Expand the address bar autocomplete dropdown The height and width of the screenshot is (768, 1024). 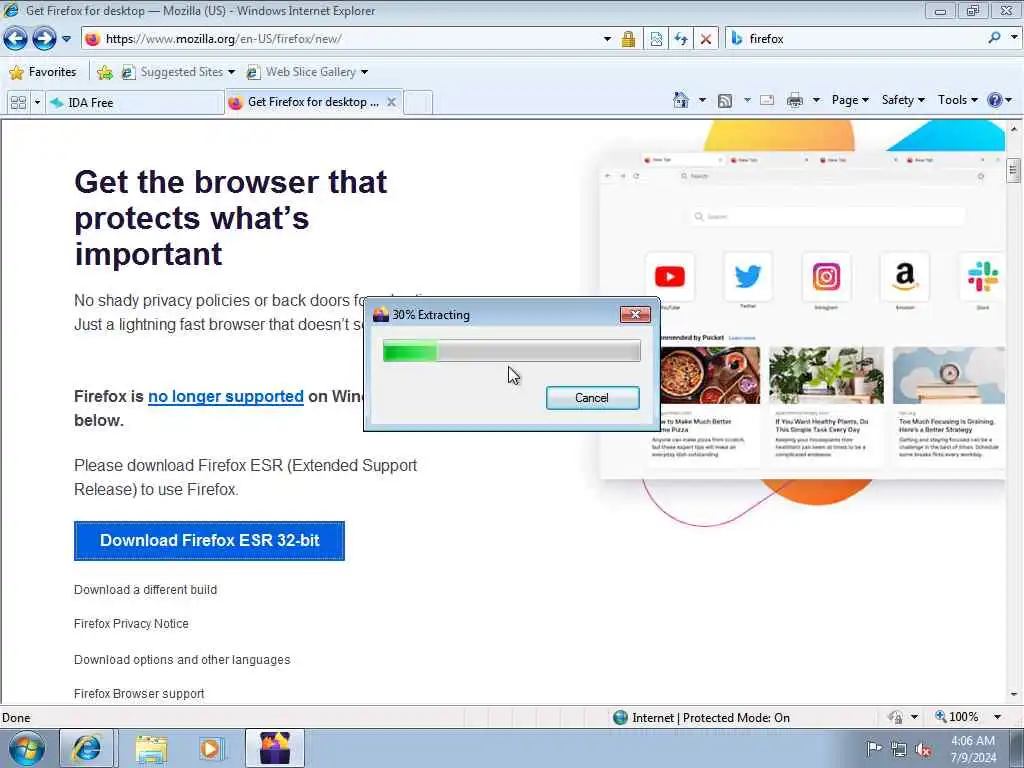click(x=607, y=39)
